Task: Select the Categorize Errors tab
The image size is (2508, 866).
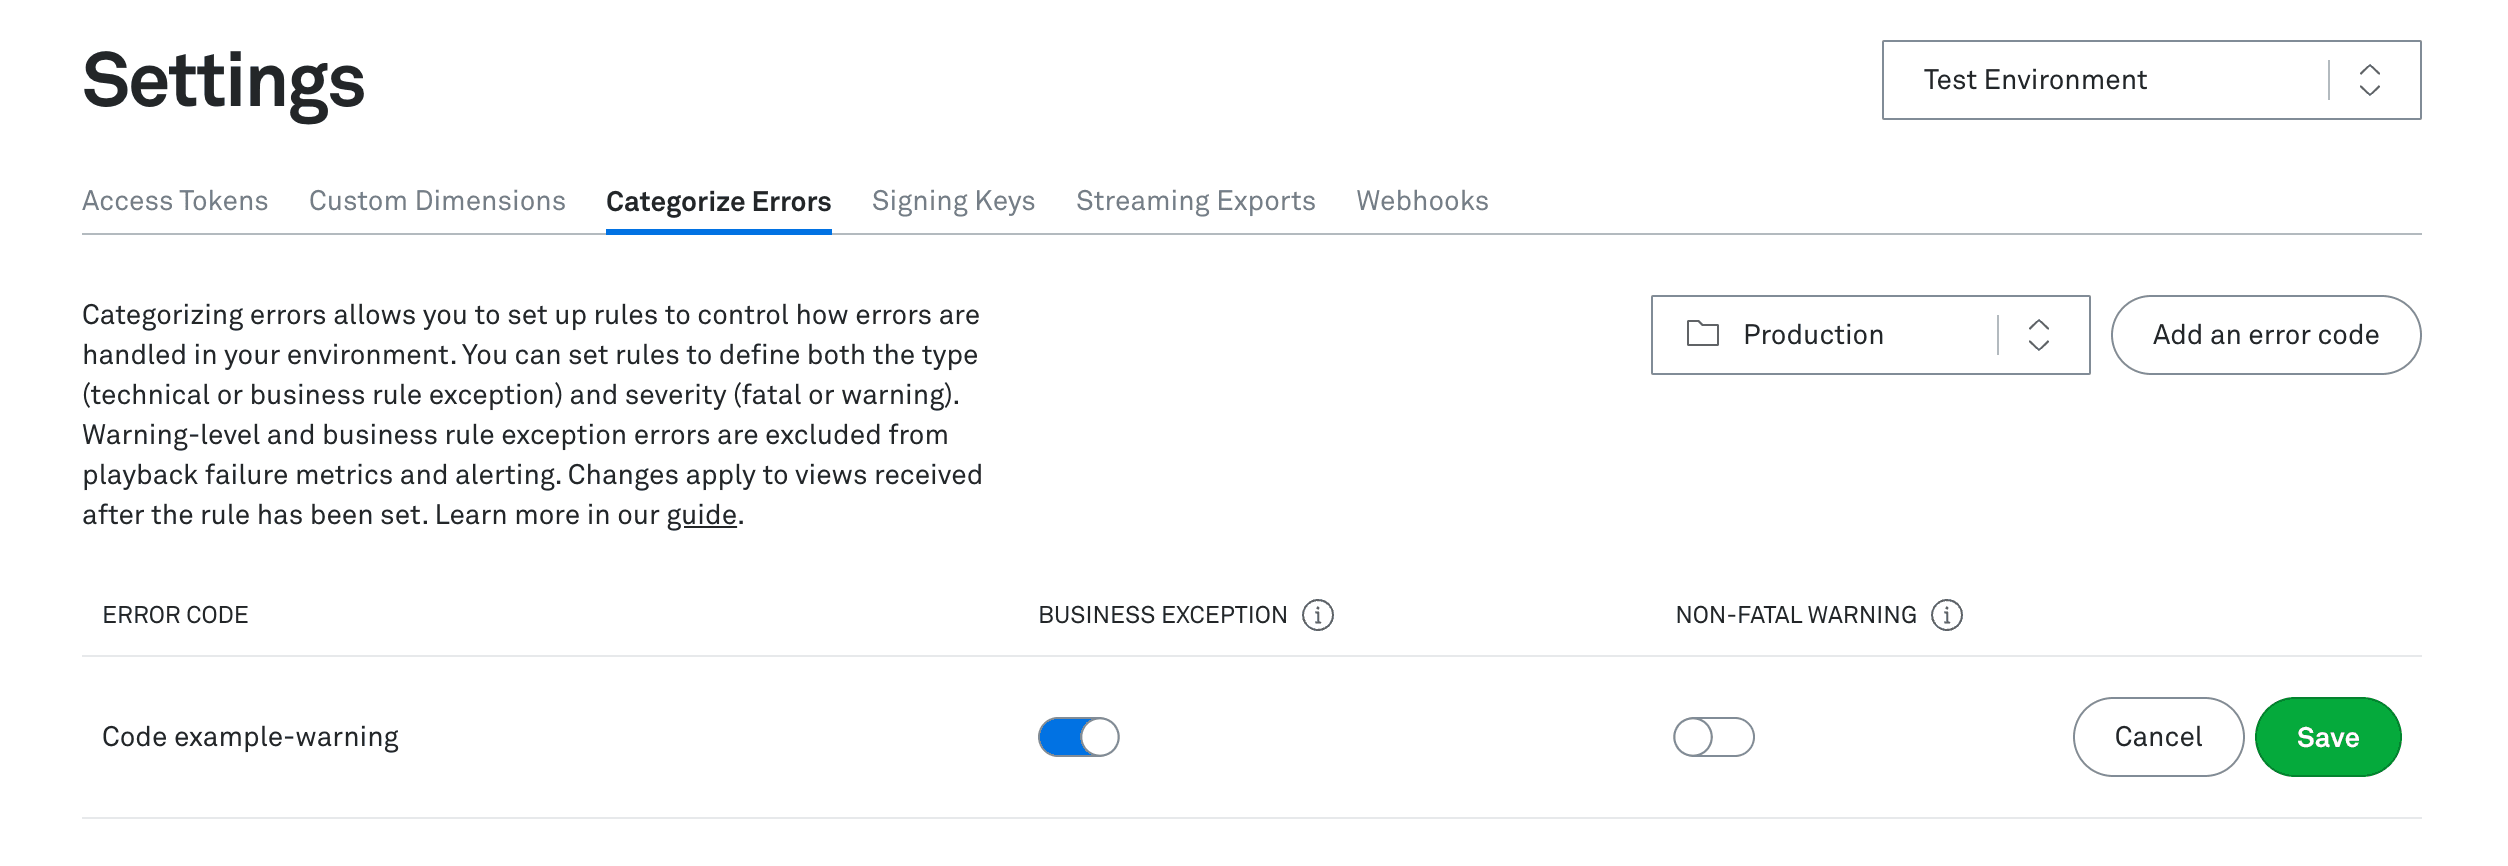Action: pos(719,202)
